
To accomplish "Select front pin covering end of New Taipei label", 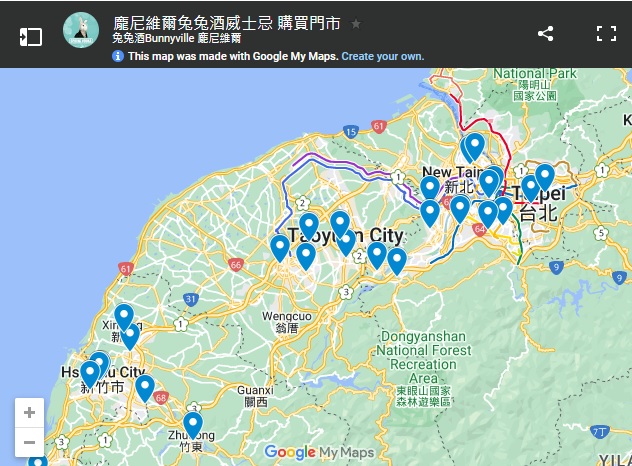I will click(x=489, y=182).
